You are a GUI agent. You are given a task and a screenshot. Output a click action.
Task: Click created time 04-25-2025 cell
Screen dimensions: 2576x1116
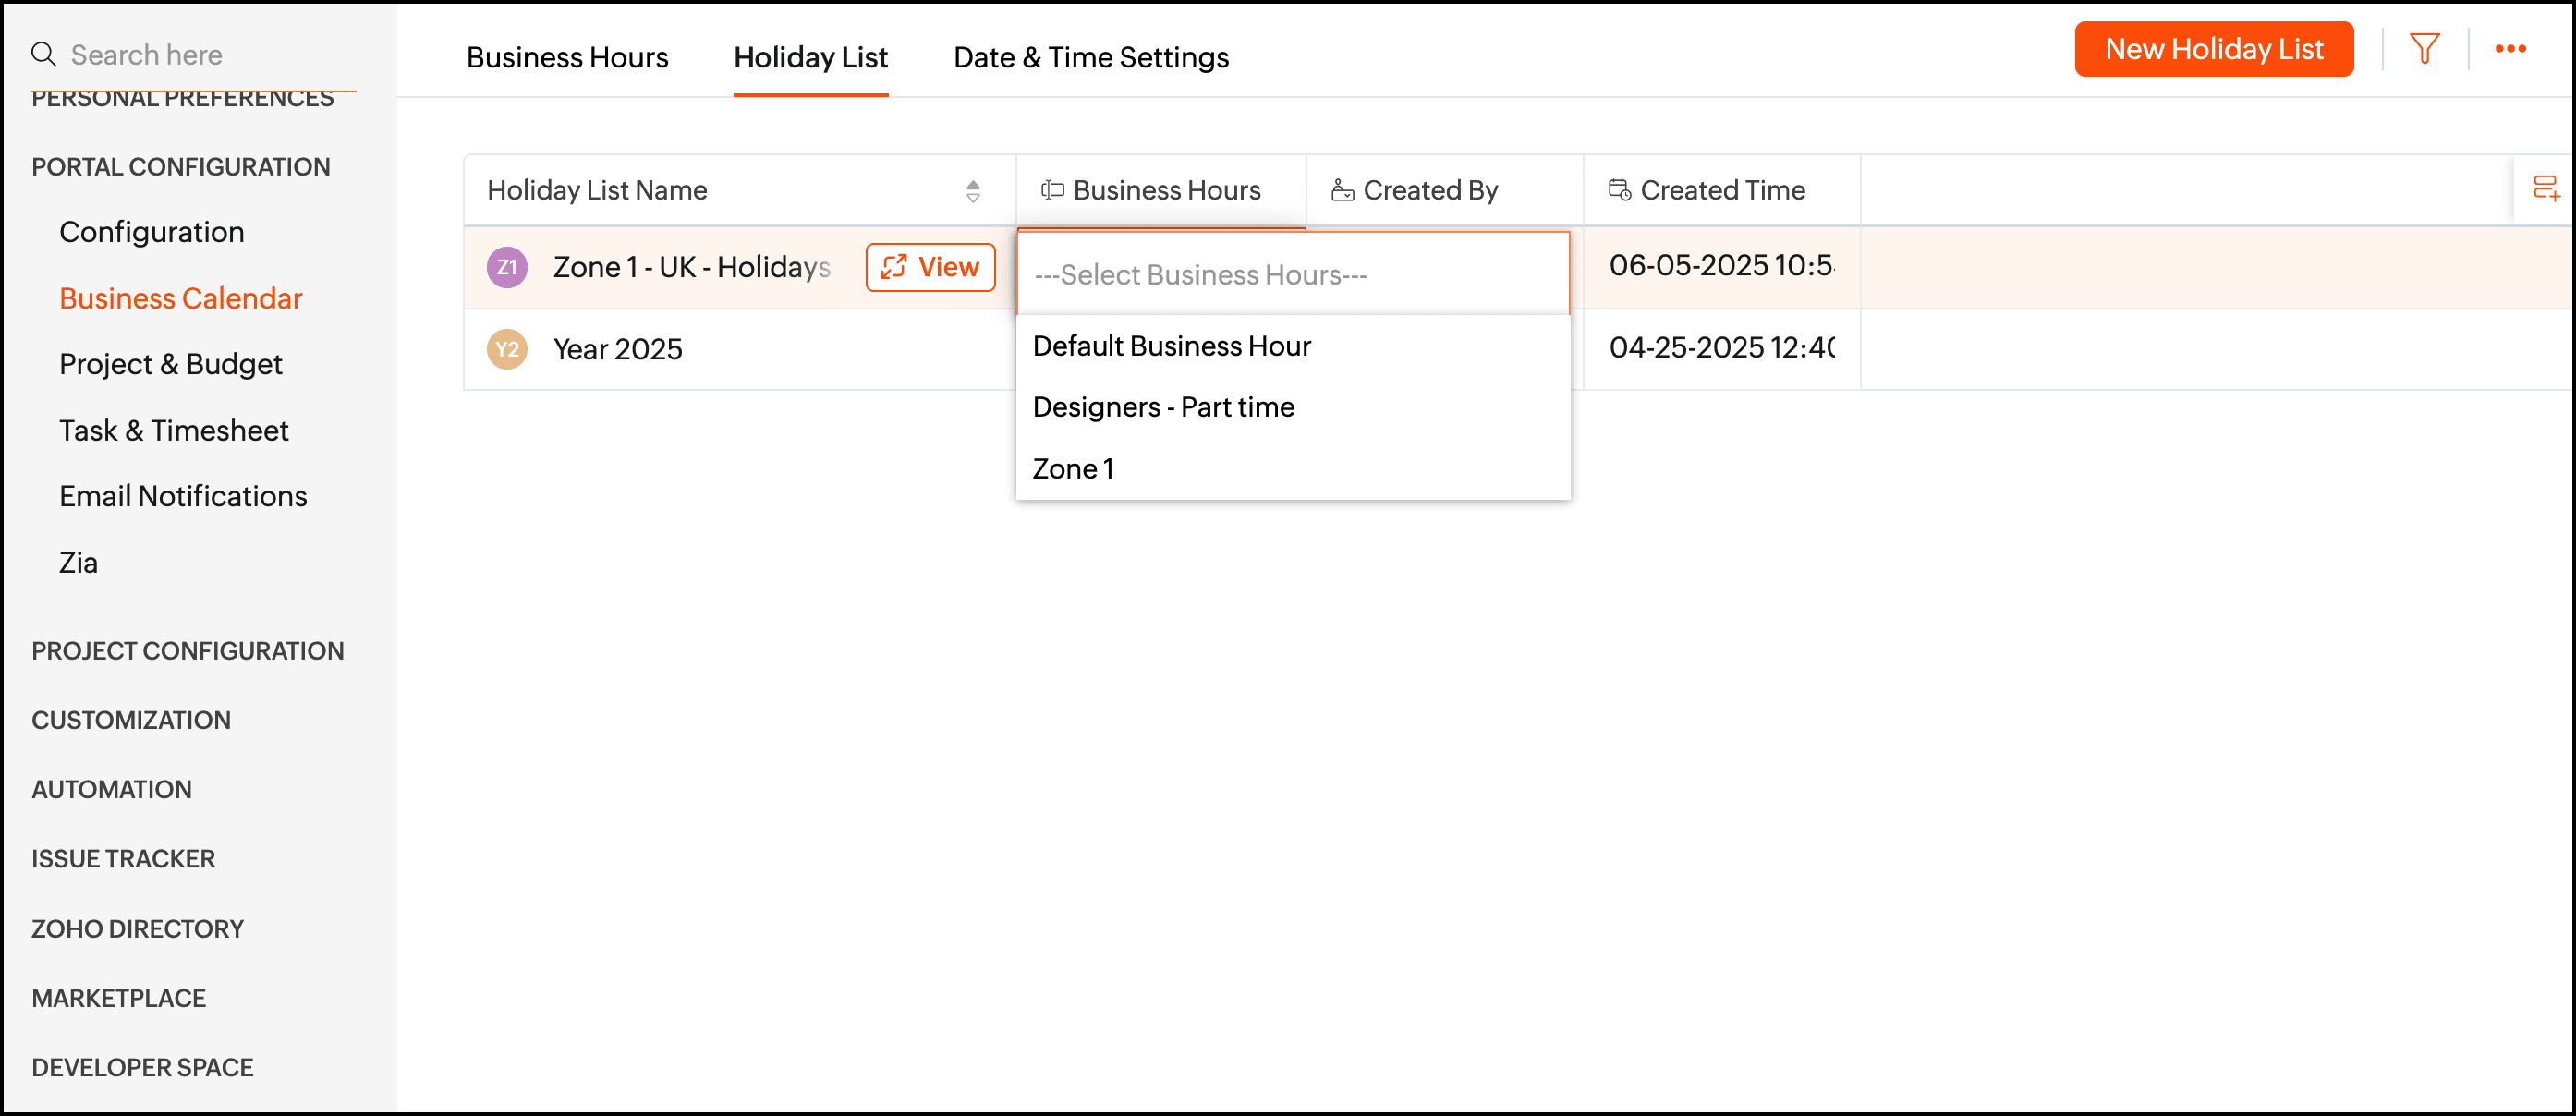coord(1722,347)
